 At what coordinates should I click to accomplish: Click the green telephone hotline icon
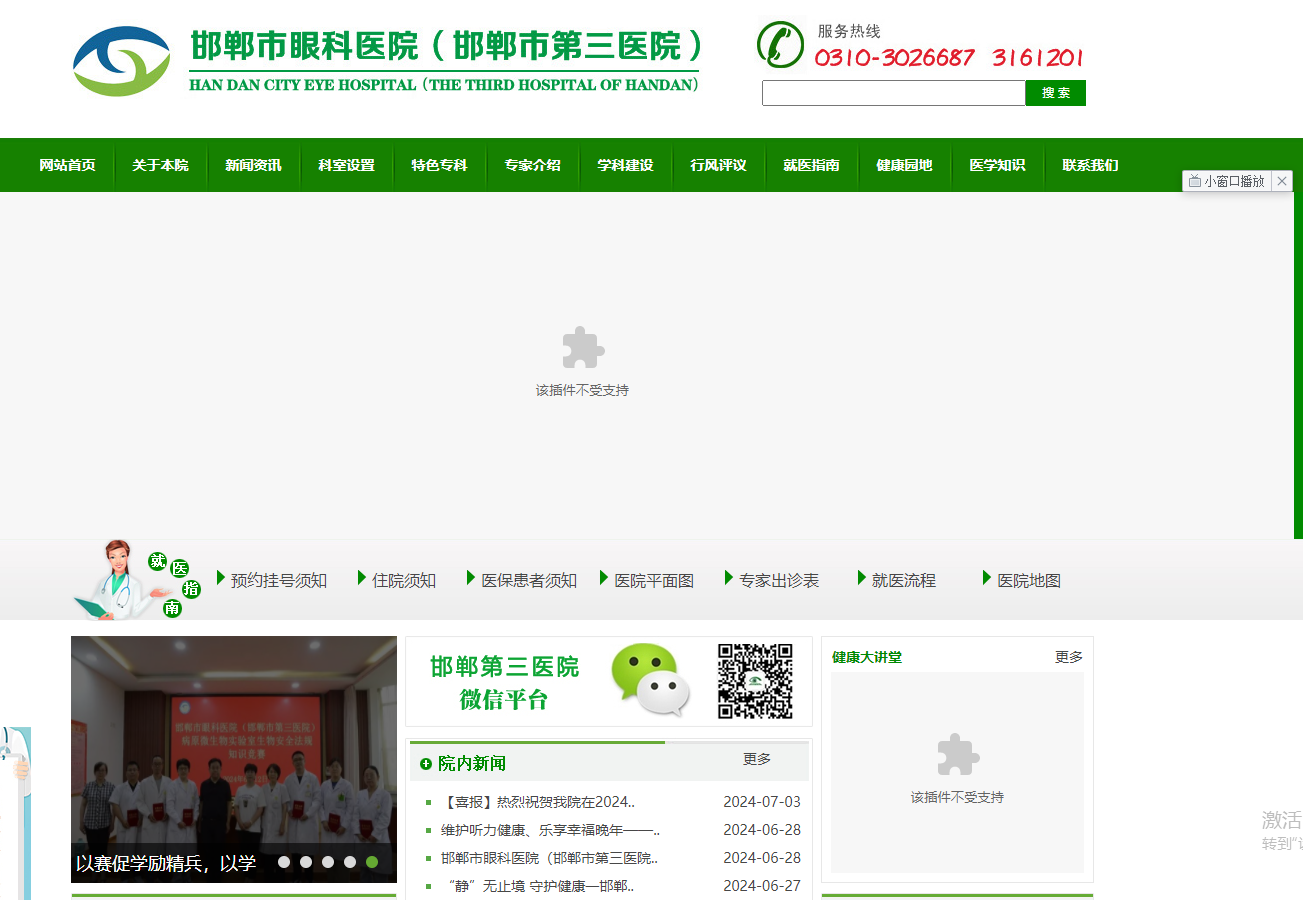pyautogui.click(x=780, y=45)
